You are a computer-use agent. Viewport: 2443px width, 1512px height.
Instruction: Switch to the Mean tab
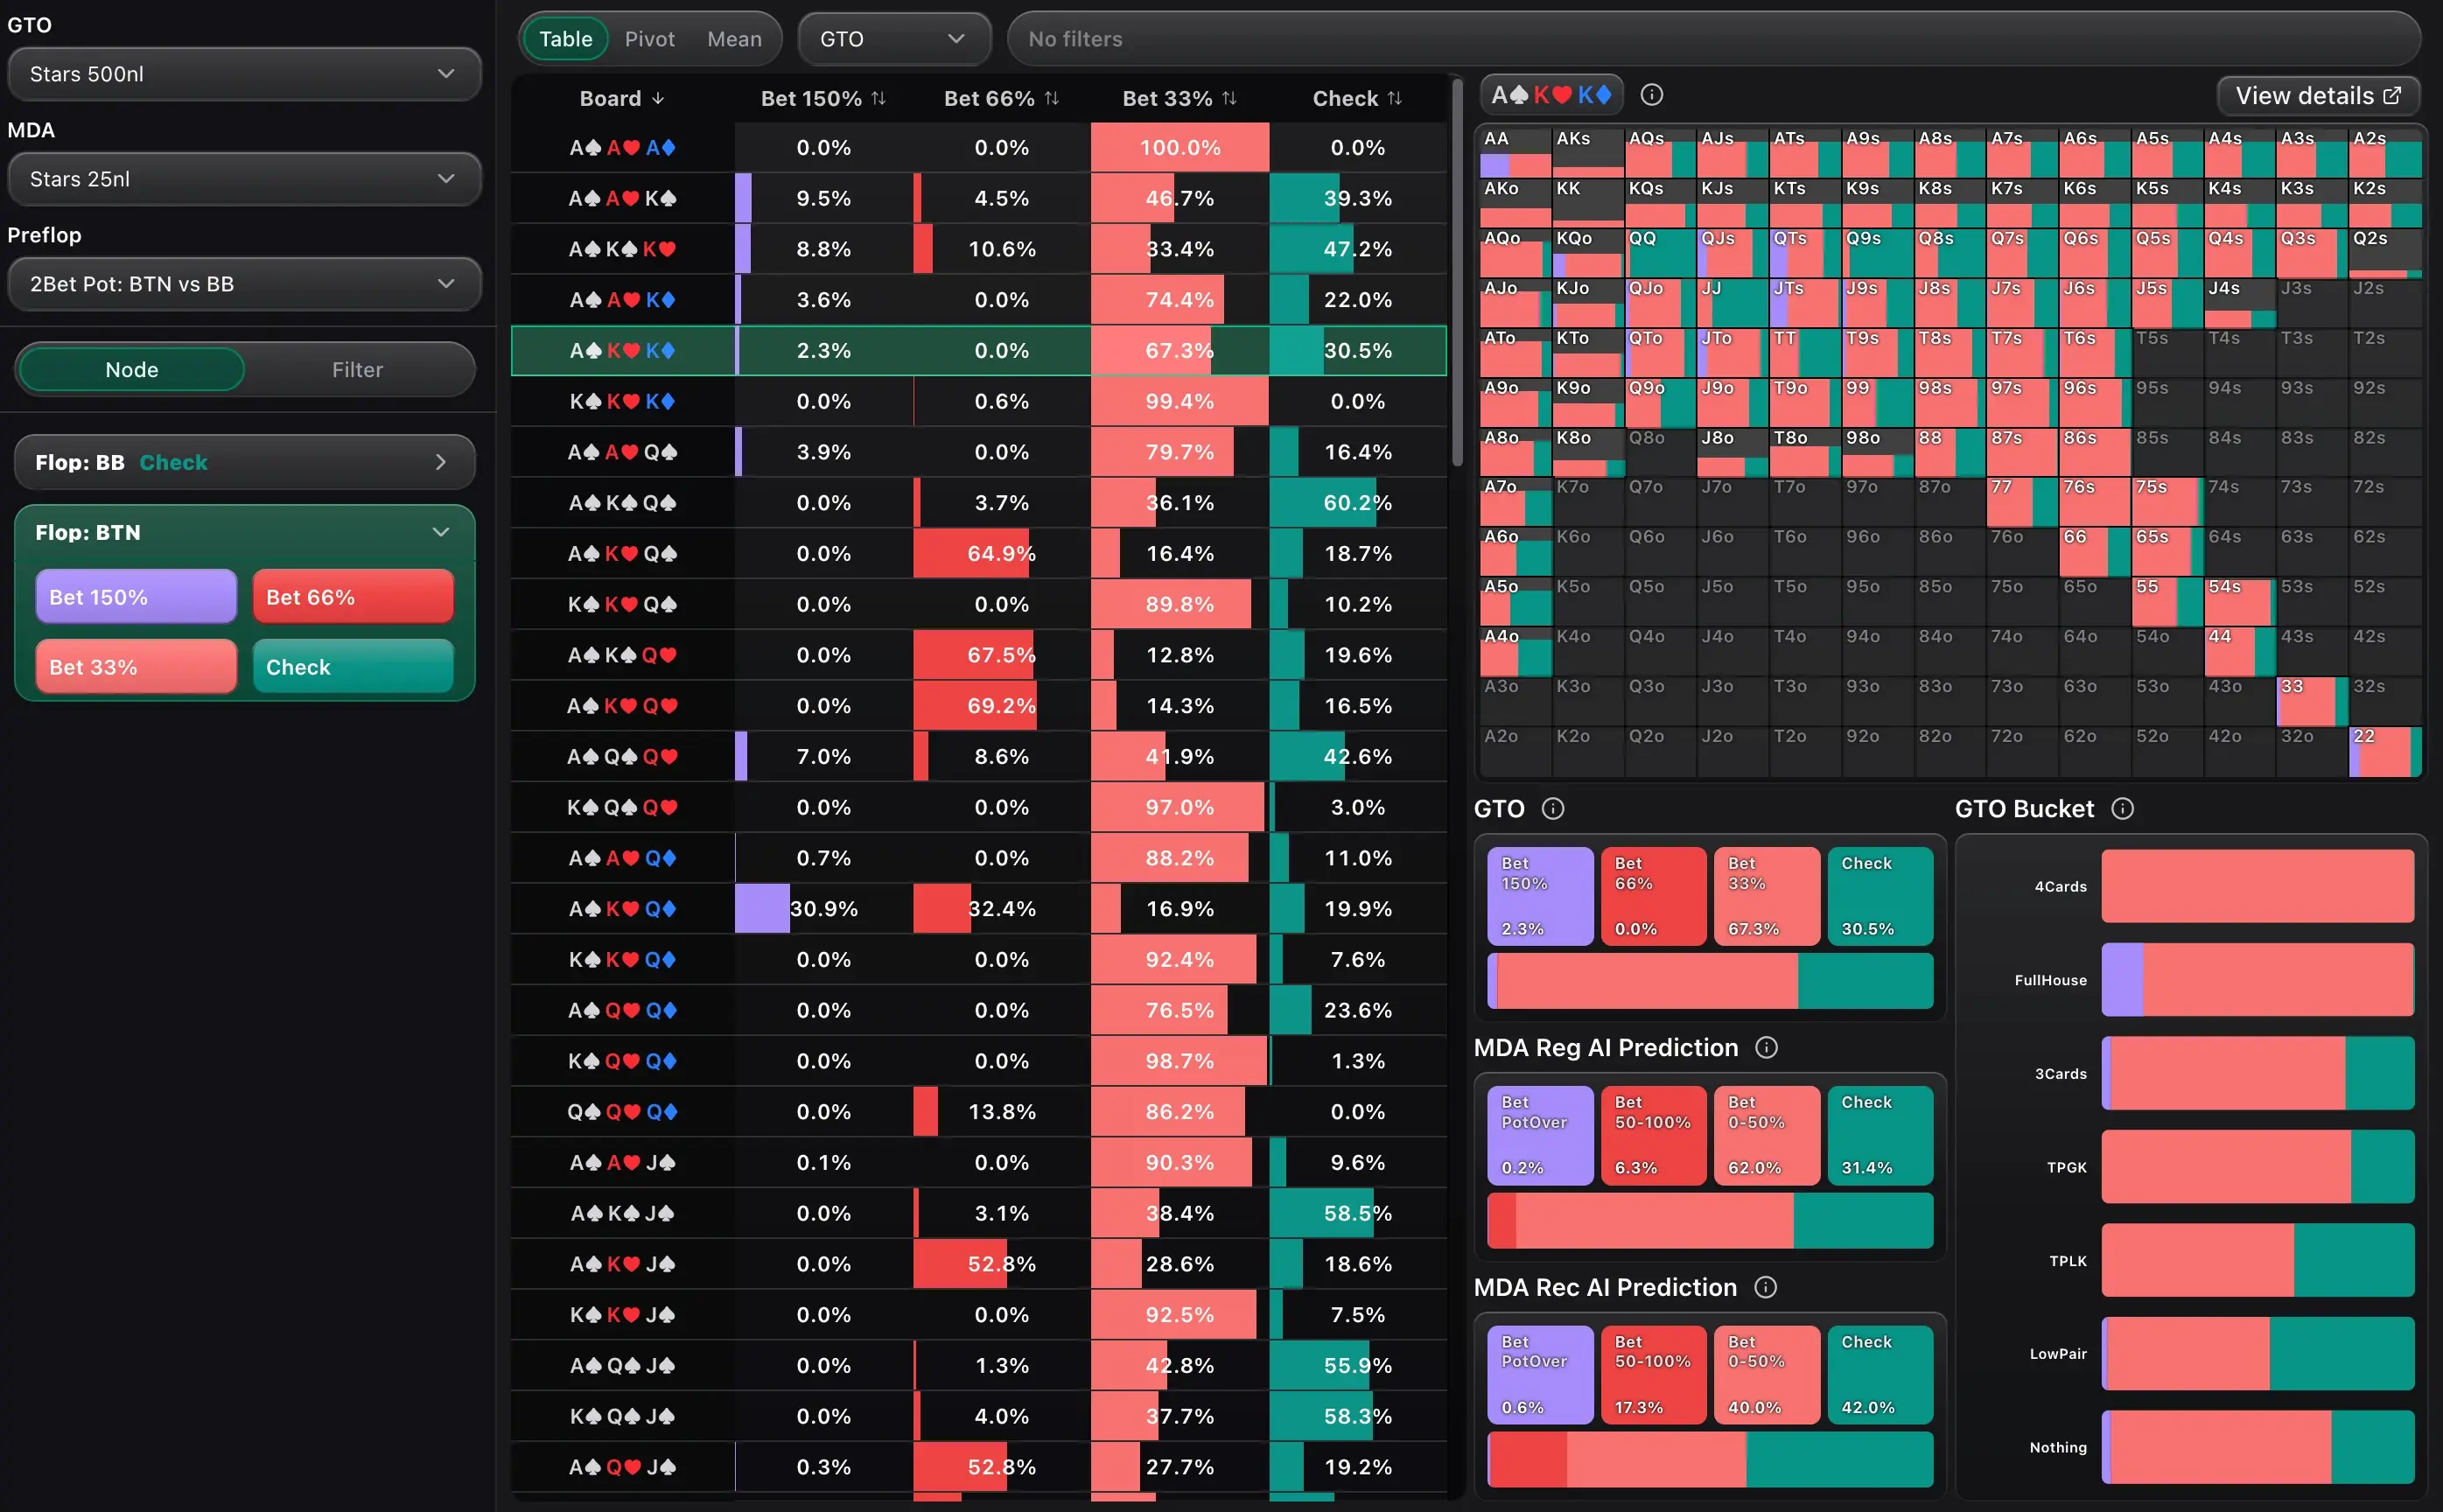point(734,39)
